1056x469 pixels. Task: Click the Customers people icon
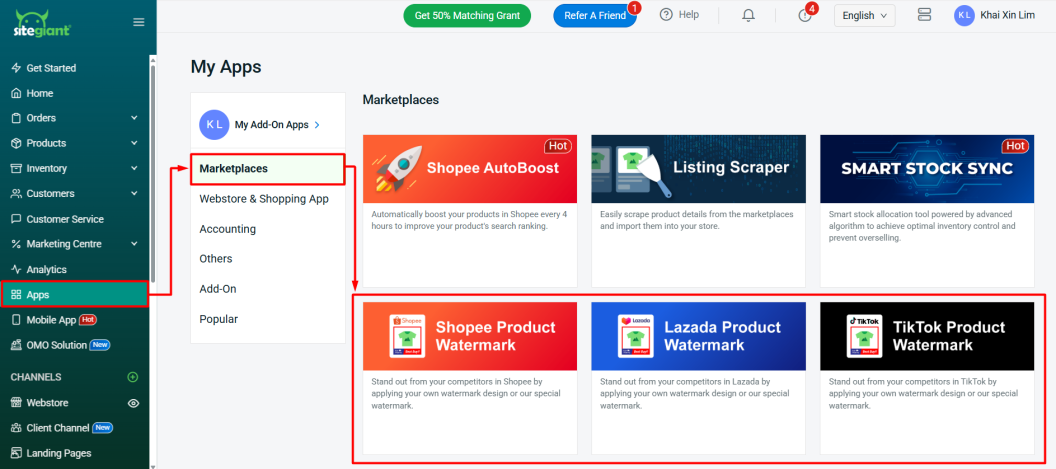pyautogui.click(x=17, y=193)
